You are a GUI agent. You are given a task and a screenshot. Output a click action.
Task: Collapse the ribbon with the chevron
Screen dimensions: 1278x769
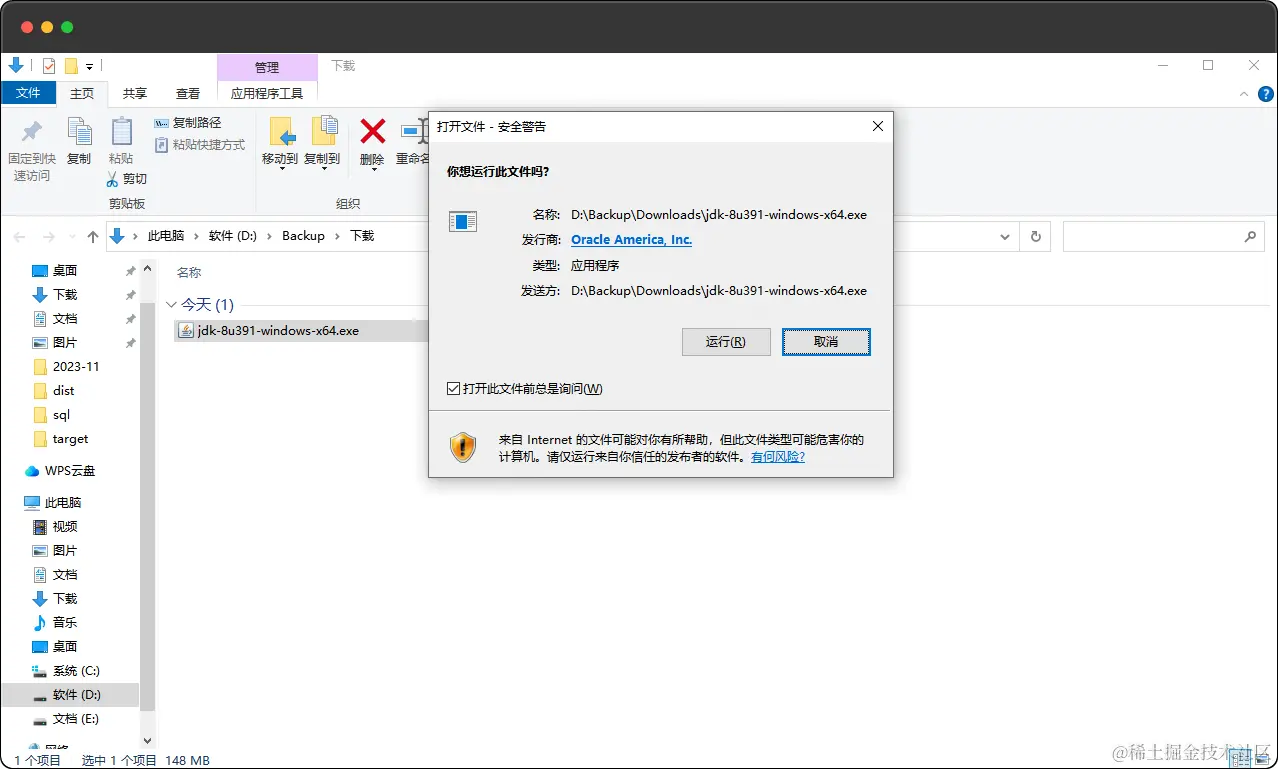coord(1244,94)
